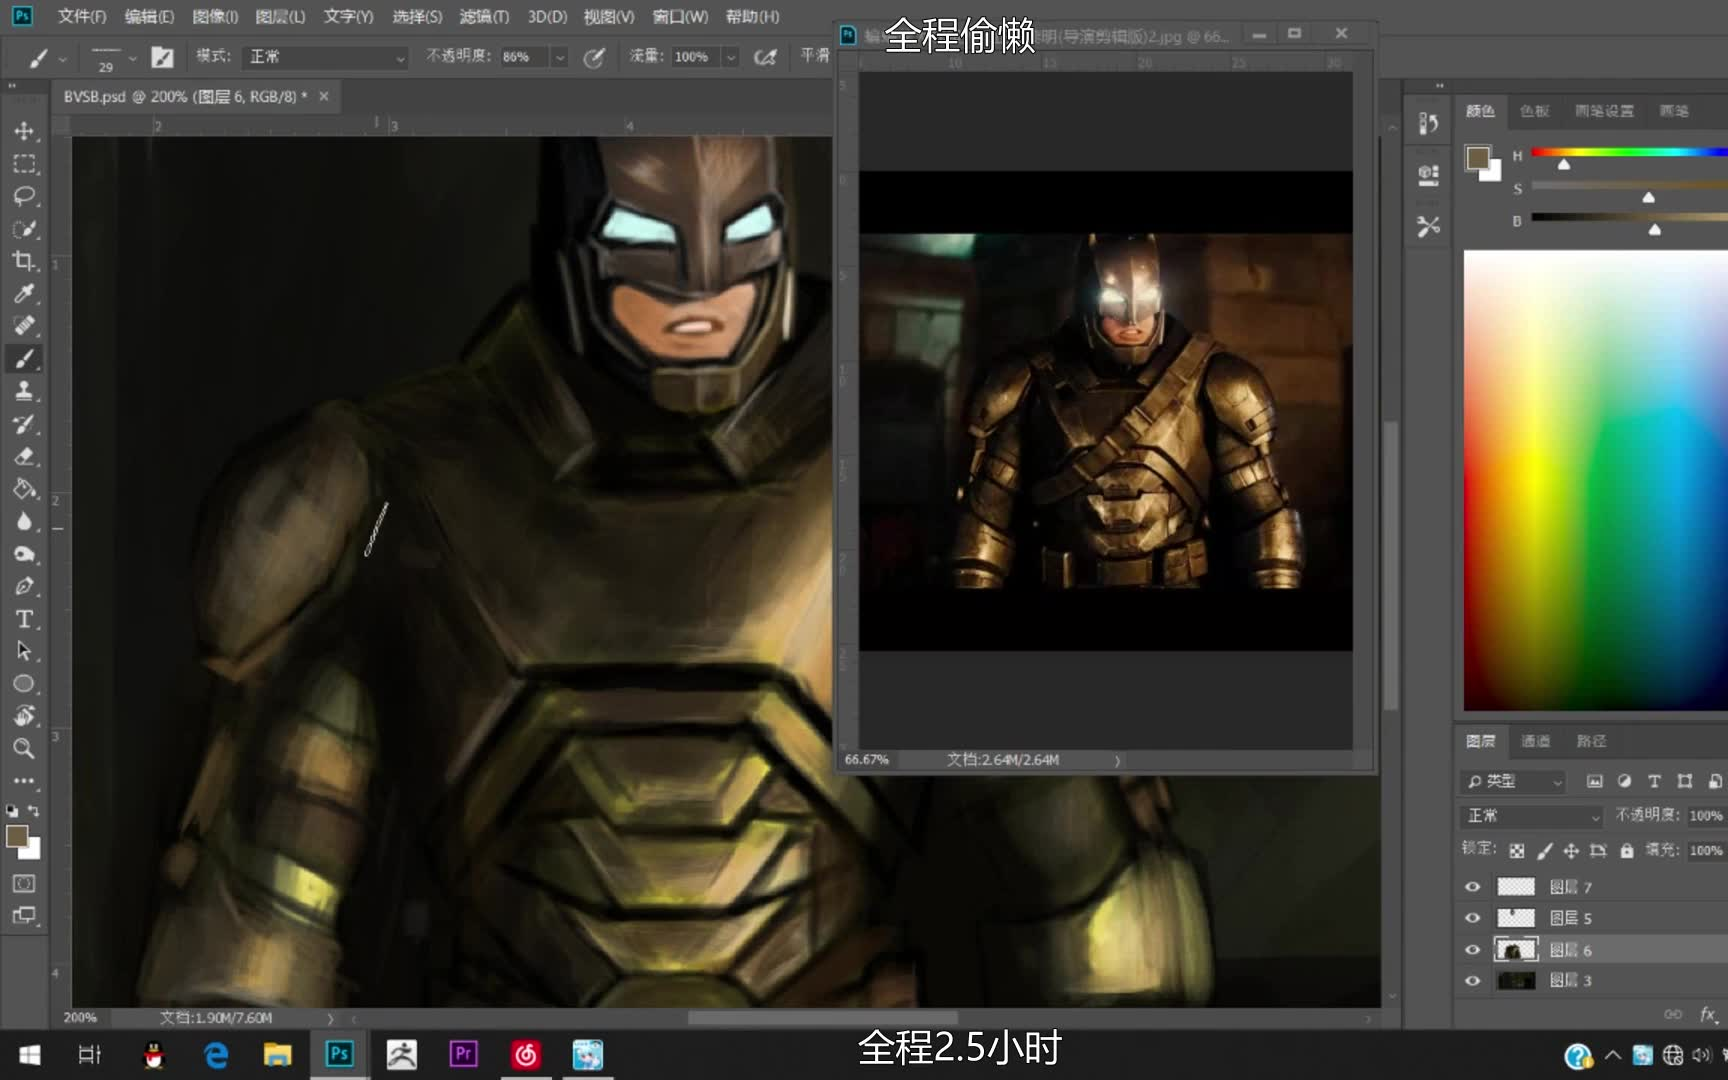Select the Move tool
Image resolution: width=1728 pixels, height=1080 pixels.
pos(24,131)
